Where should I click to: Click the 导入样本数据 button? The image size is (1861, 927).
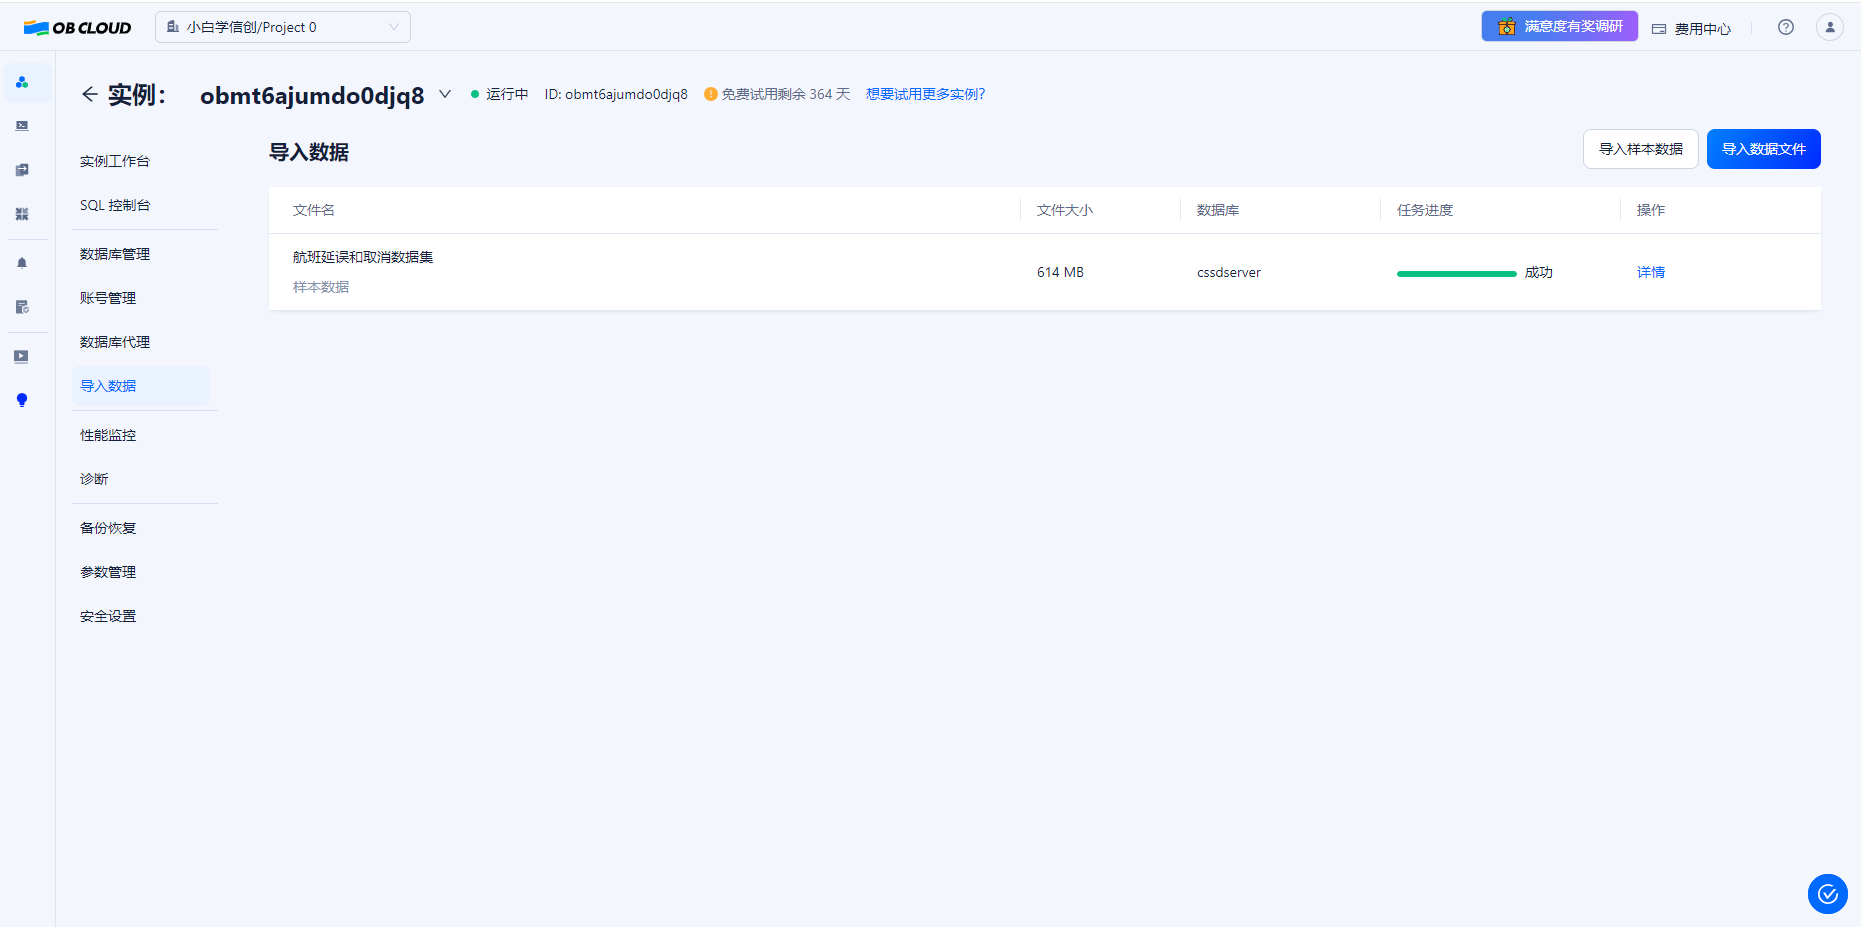pos(1641,149)
